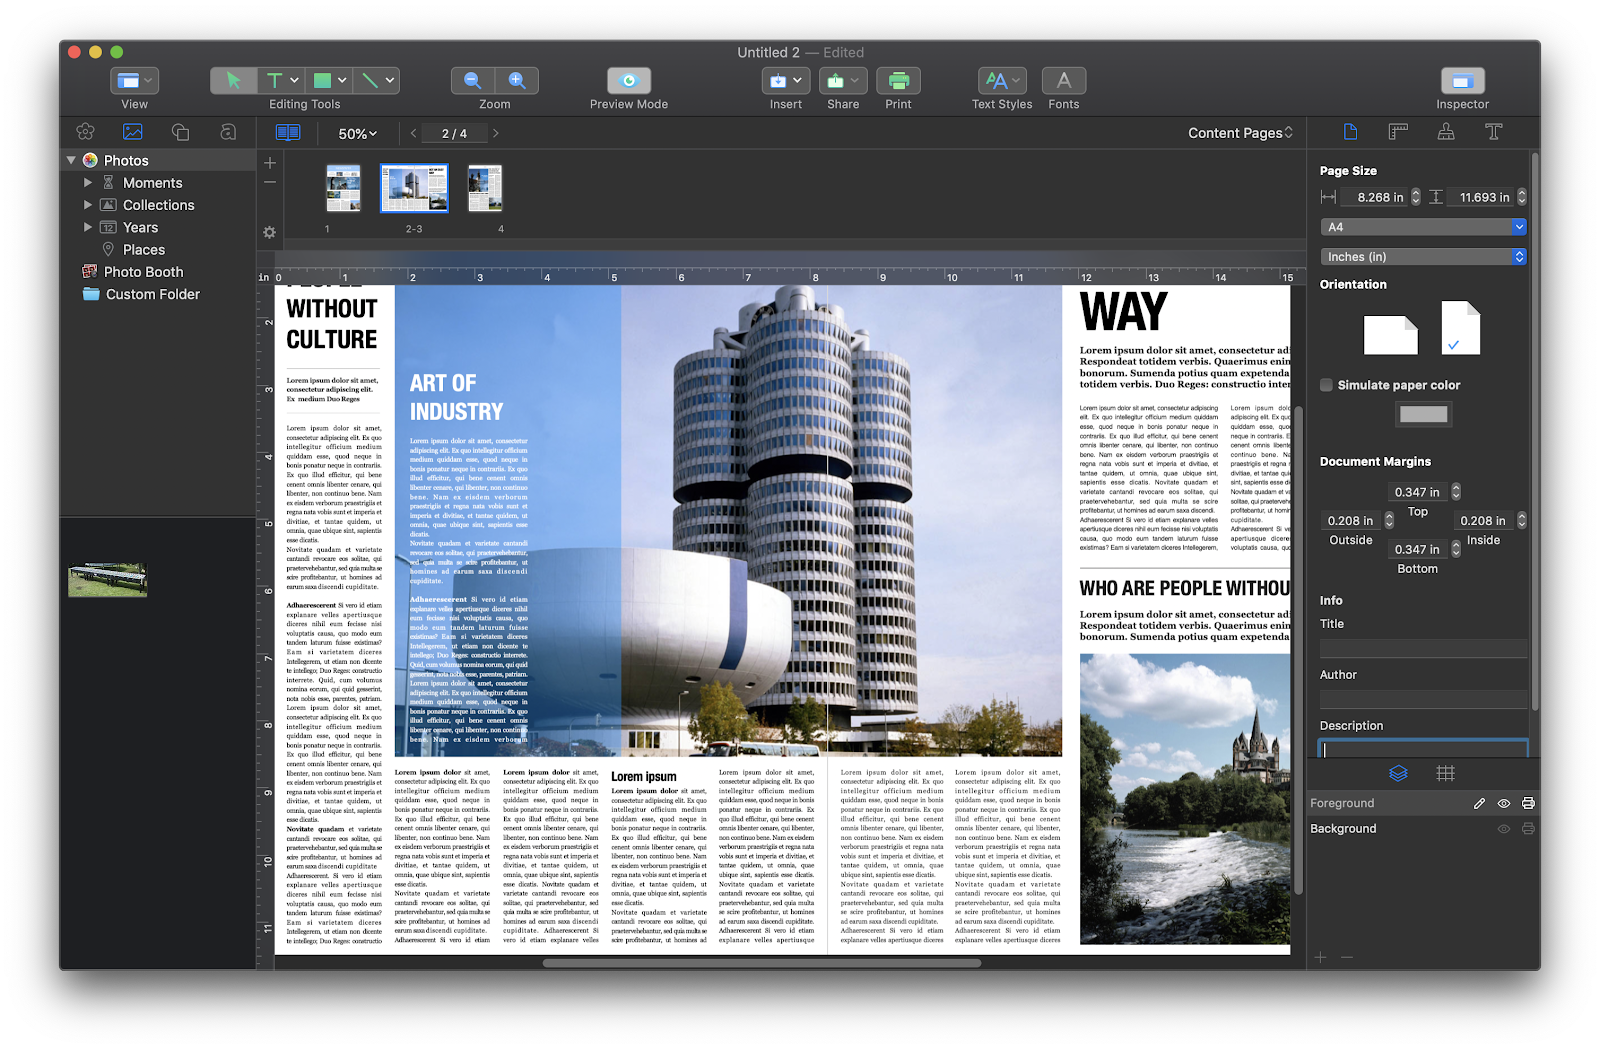The image size is (1600, 1049).
Task: Switch to the Appearance brush inspector tab
Action: pyautogui.click(x=1446, y=132)
